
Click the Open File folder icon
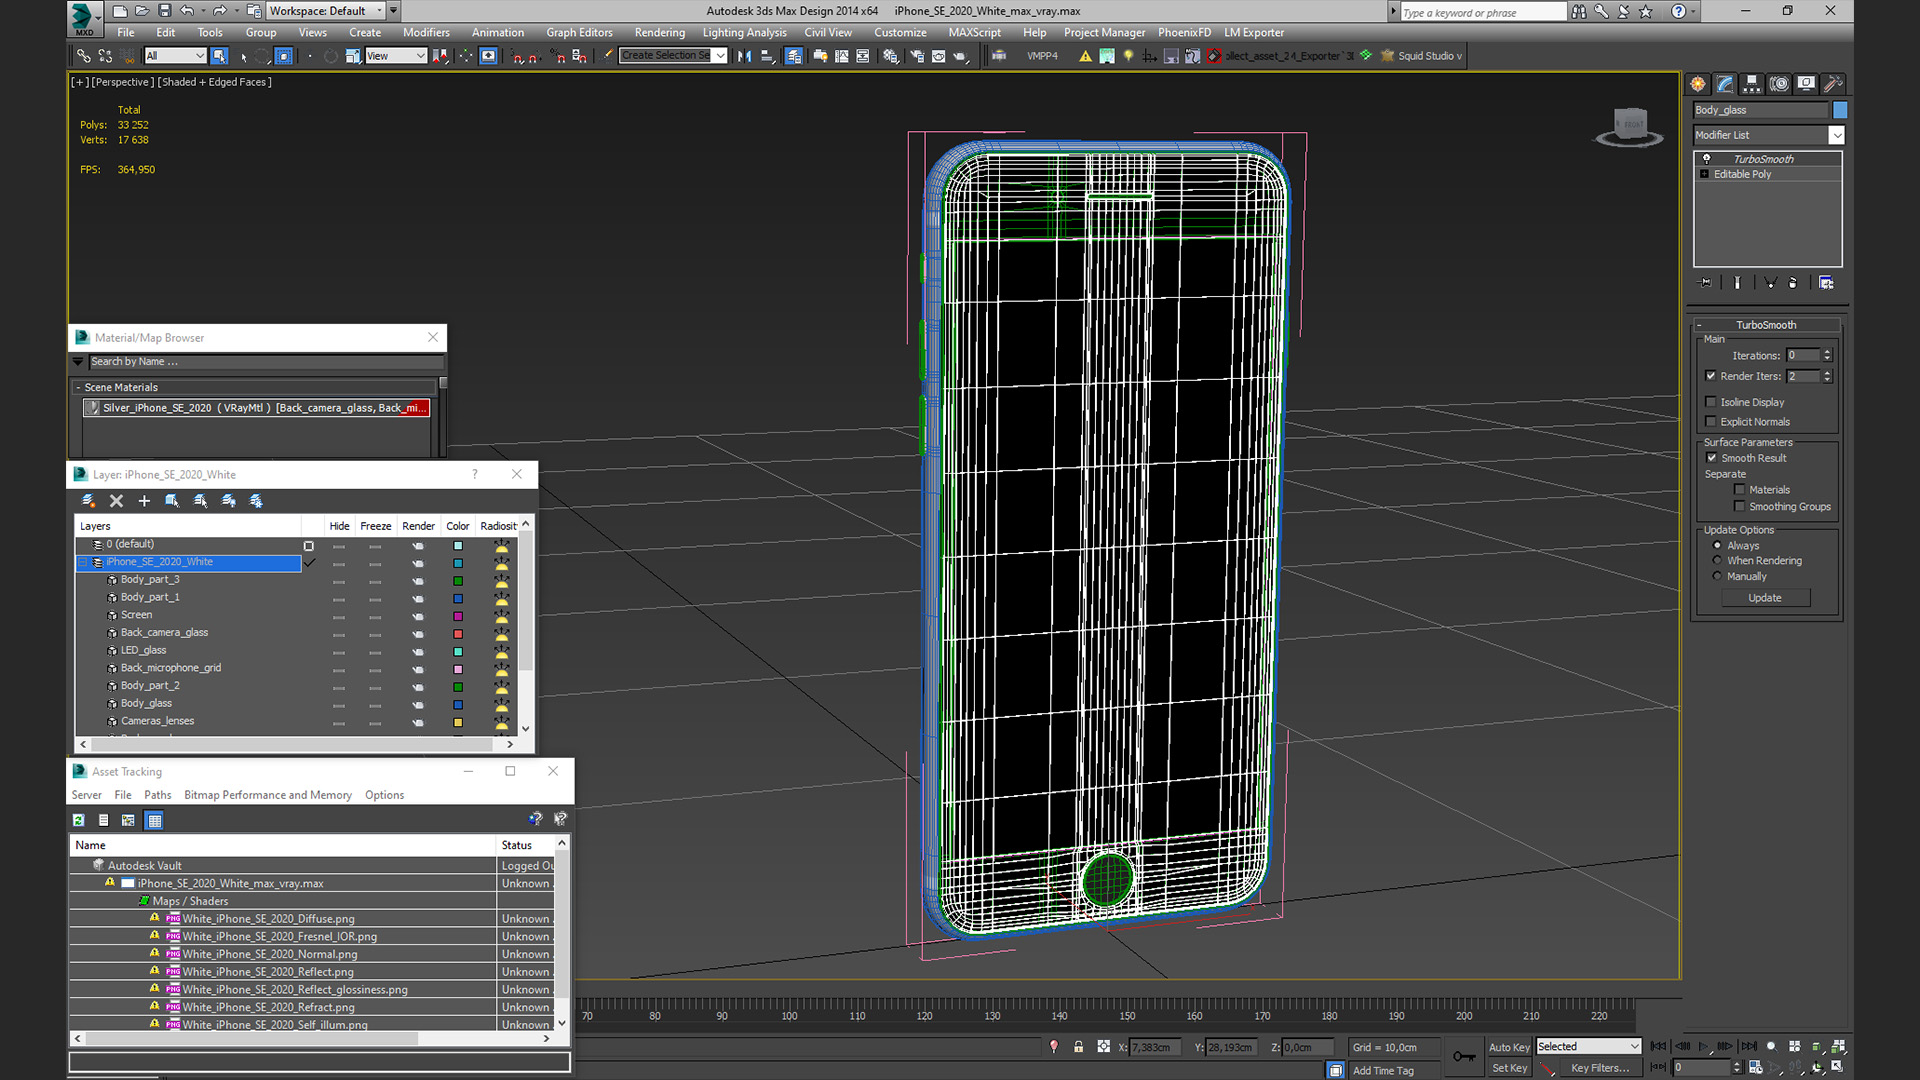141,11
